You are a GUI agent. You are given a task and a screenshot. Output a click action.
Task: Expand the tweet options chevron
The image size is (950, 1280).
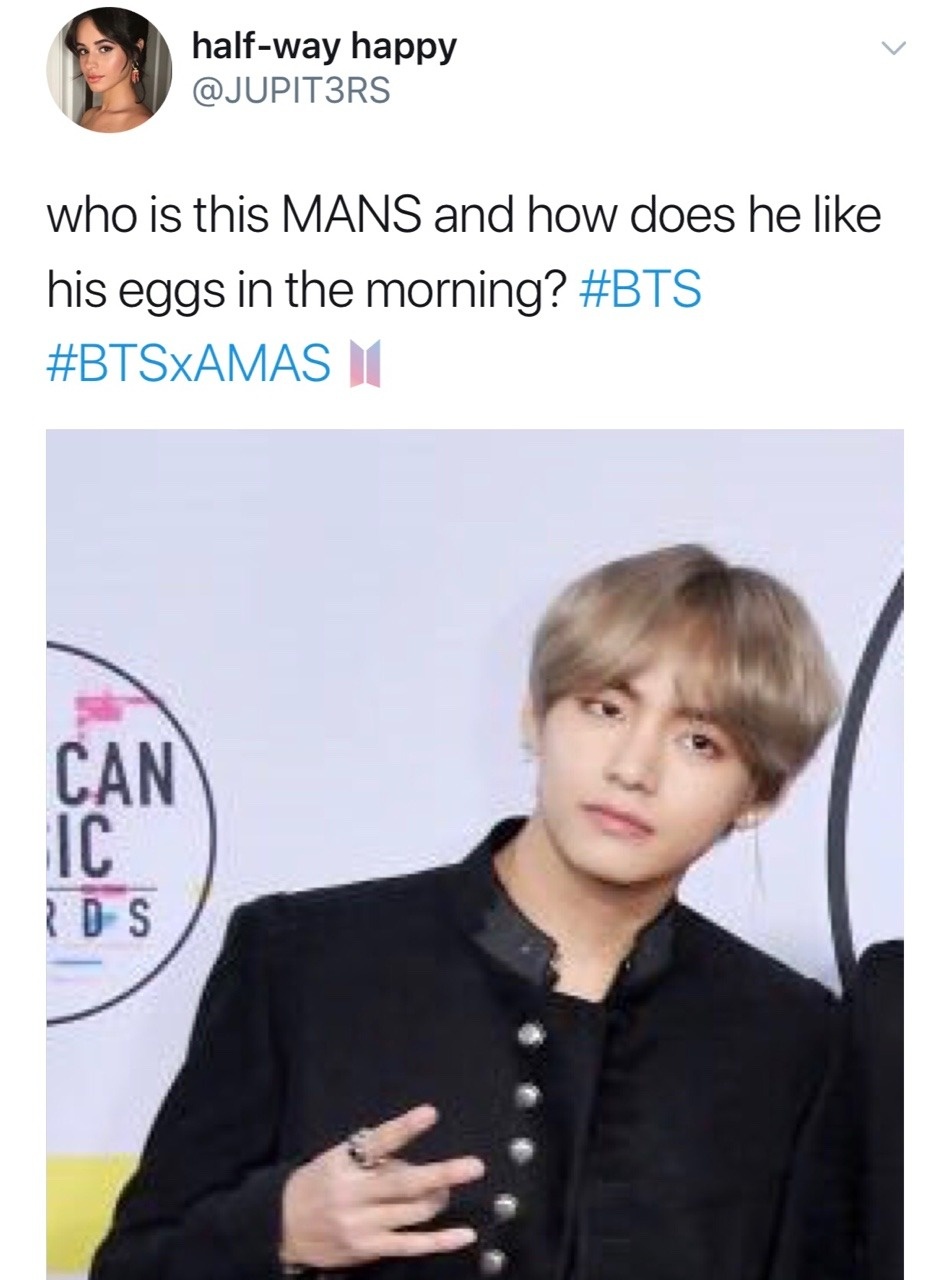click(x=893, y=49)
